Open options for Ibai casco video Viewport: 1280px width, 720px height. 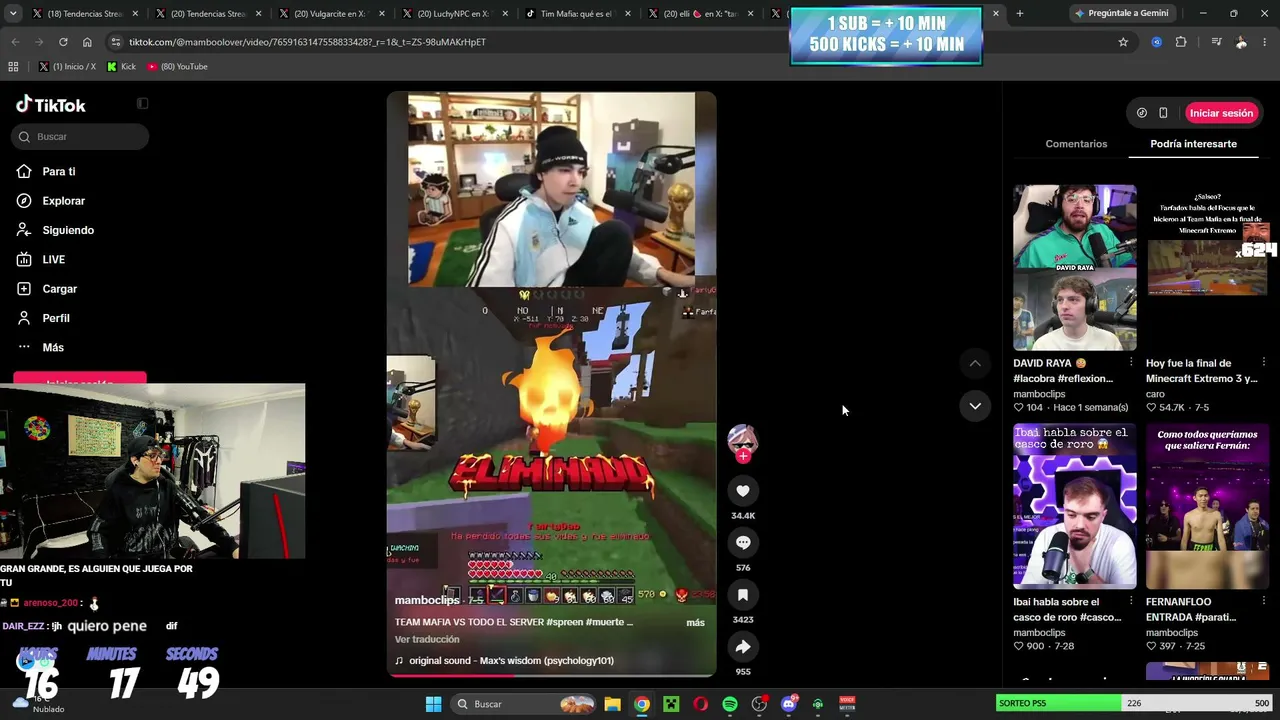[x=1131, y=602]
